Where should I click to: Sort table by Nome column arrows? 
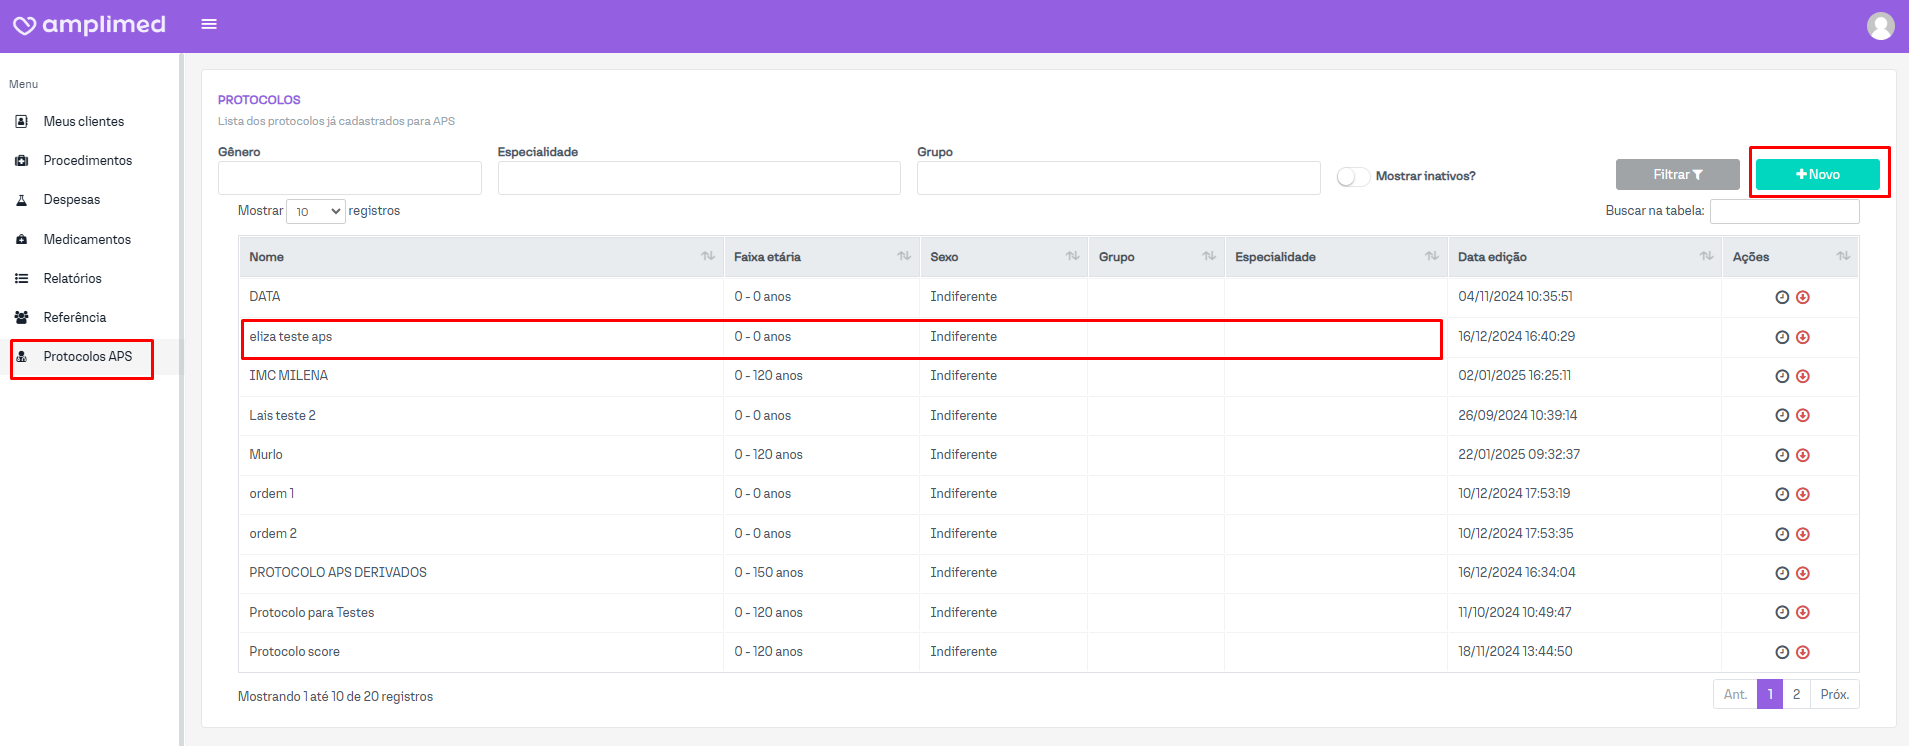coord(708,257)
